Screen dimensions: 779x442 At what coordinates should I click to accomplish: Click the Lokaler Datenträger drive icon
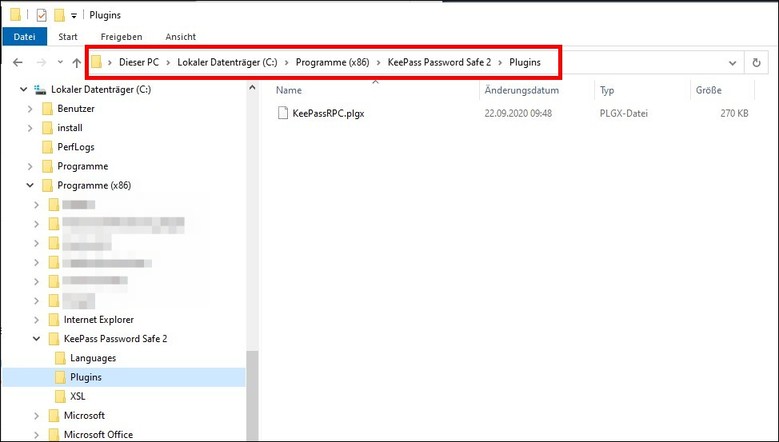(x=40, y=90)
